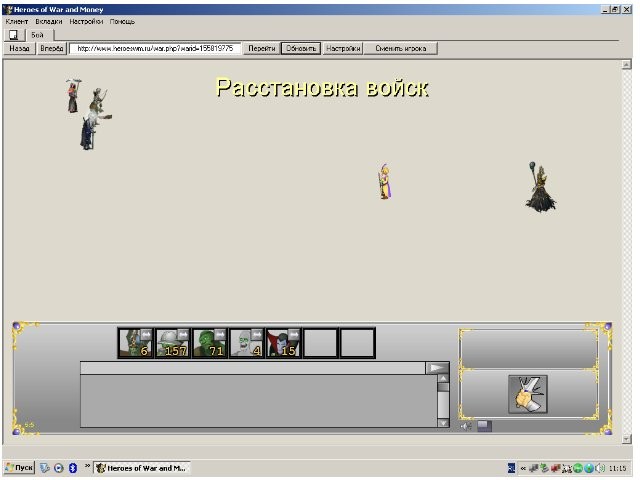640x480 pixels.
Task: Click the dark hooded necromancer with staff
Action: 540,187
